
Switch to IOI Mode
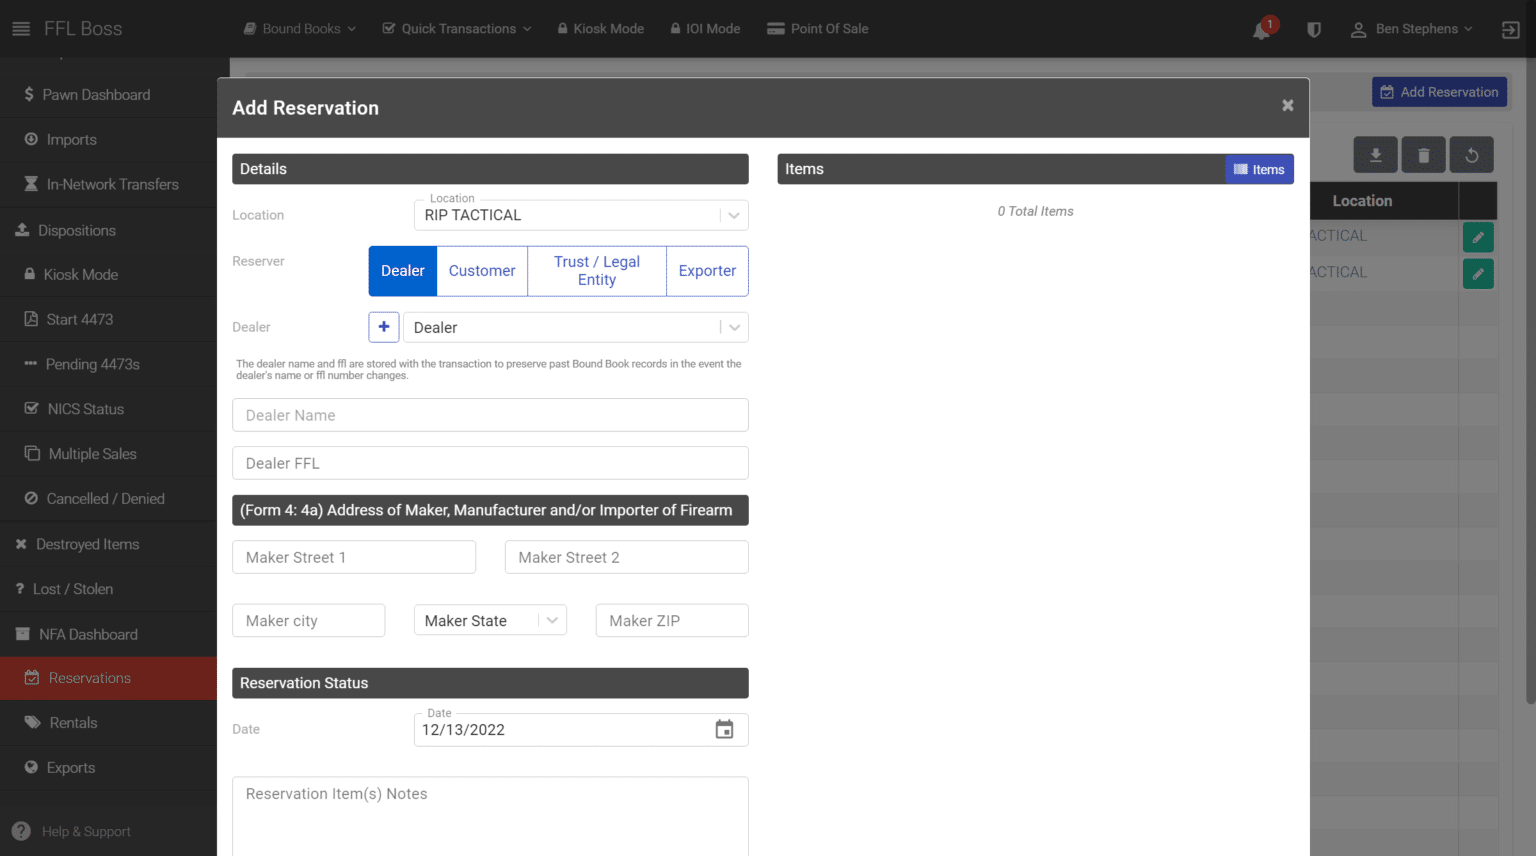pyautogui.click(x=705, y=29)
